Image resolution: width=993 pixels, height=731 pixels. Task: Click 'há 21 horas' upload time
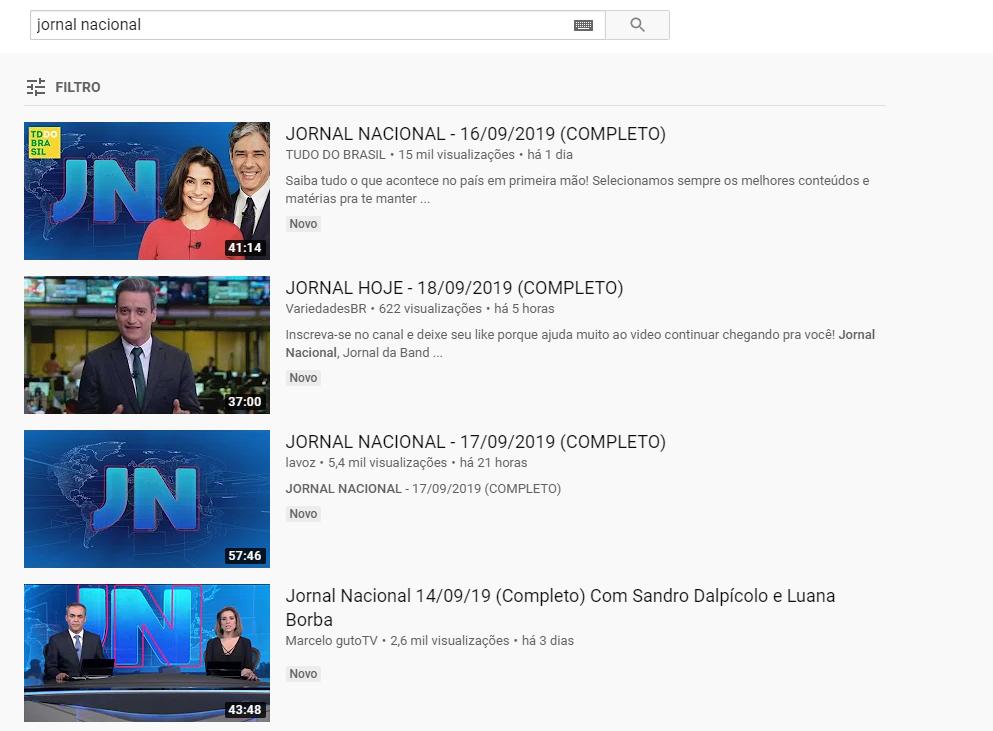point(493,462)
